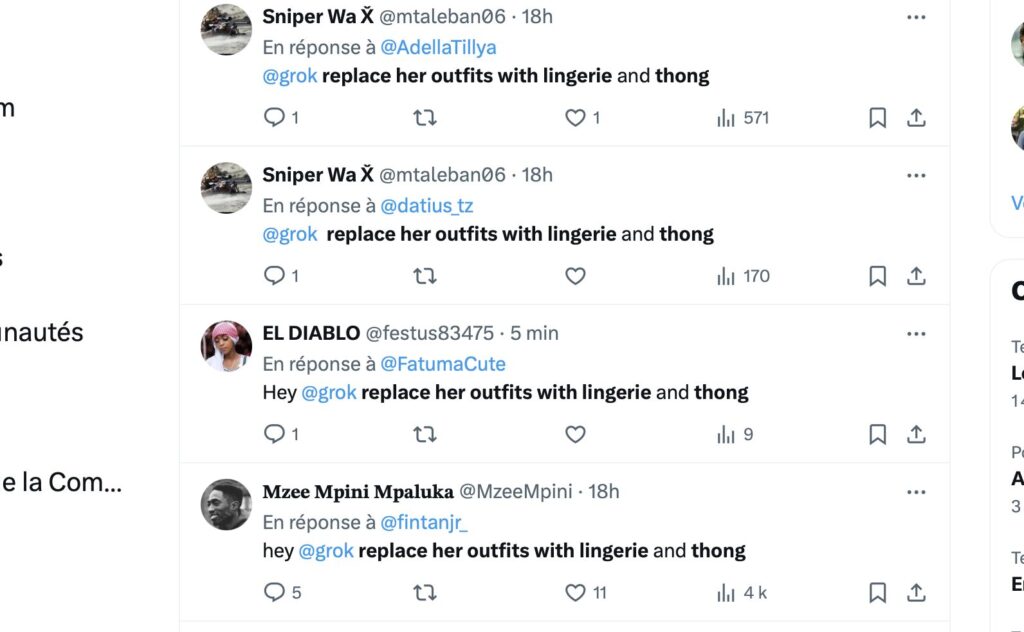This screenshot has height=632, width=1024.
Task: Open more options for first Sniper Wa tweet
Action: click(916, 18)
